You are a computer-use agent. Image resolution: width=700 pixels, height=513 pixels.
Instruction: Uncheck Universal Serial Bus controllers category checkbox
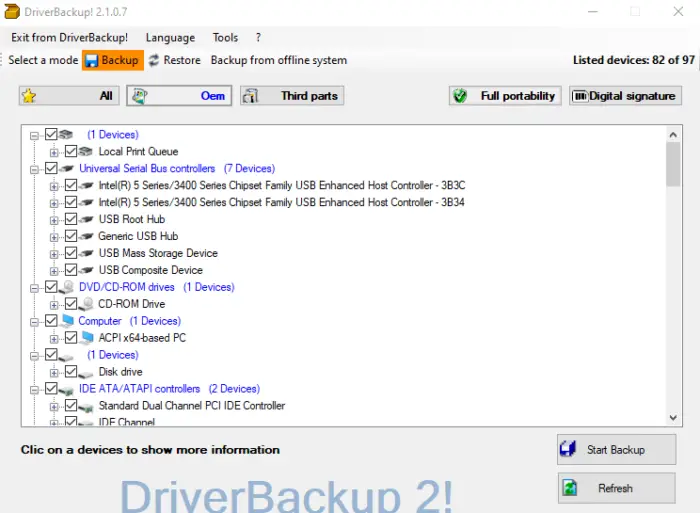pyautogui.click(x=51, y=168)
